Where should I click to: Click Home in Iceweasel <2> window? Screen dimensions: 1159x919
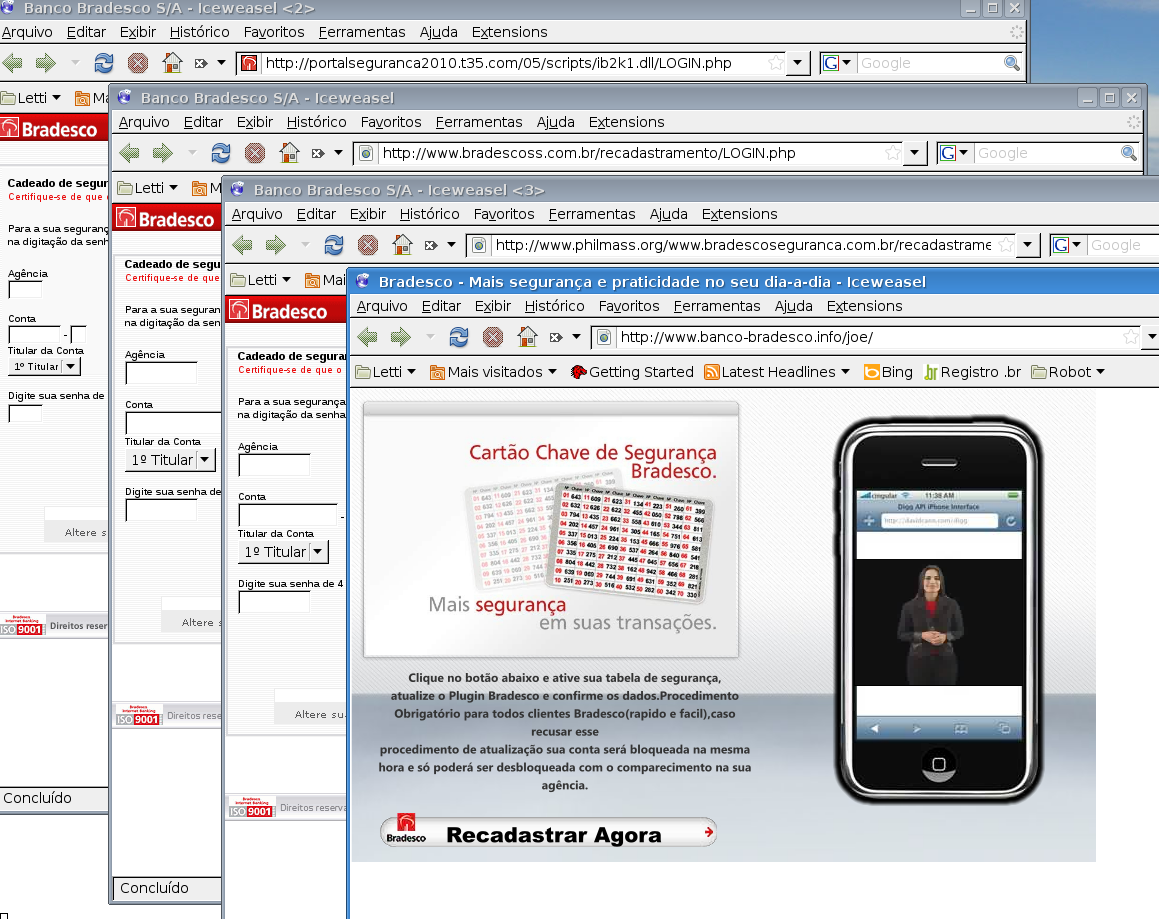tap(172, 63)
